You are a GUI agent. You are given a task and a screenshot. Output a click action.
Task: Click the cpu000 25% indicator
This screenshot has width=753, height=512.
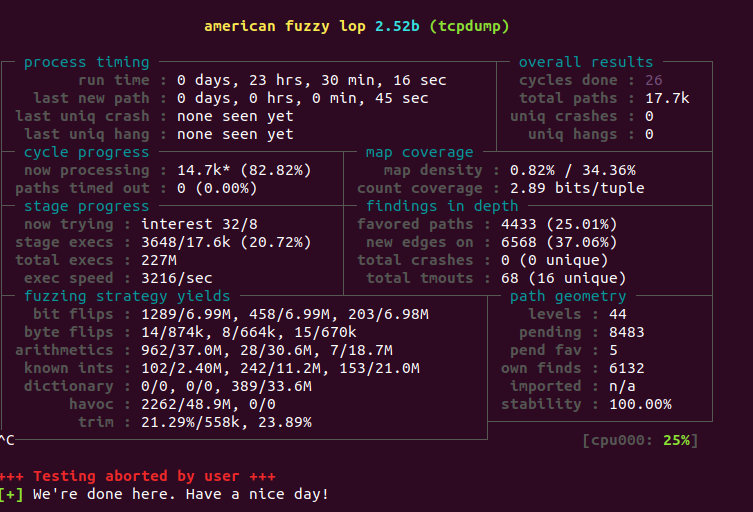pyautogui.click(x=640, y=440)
